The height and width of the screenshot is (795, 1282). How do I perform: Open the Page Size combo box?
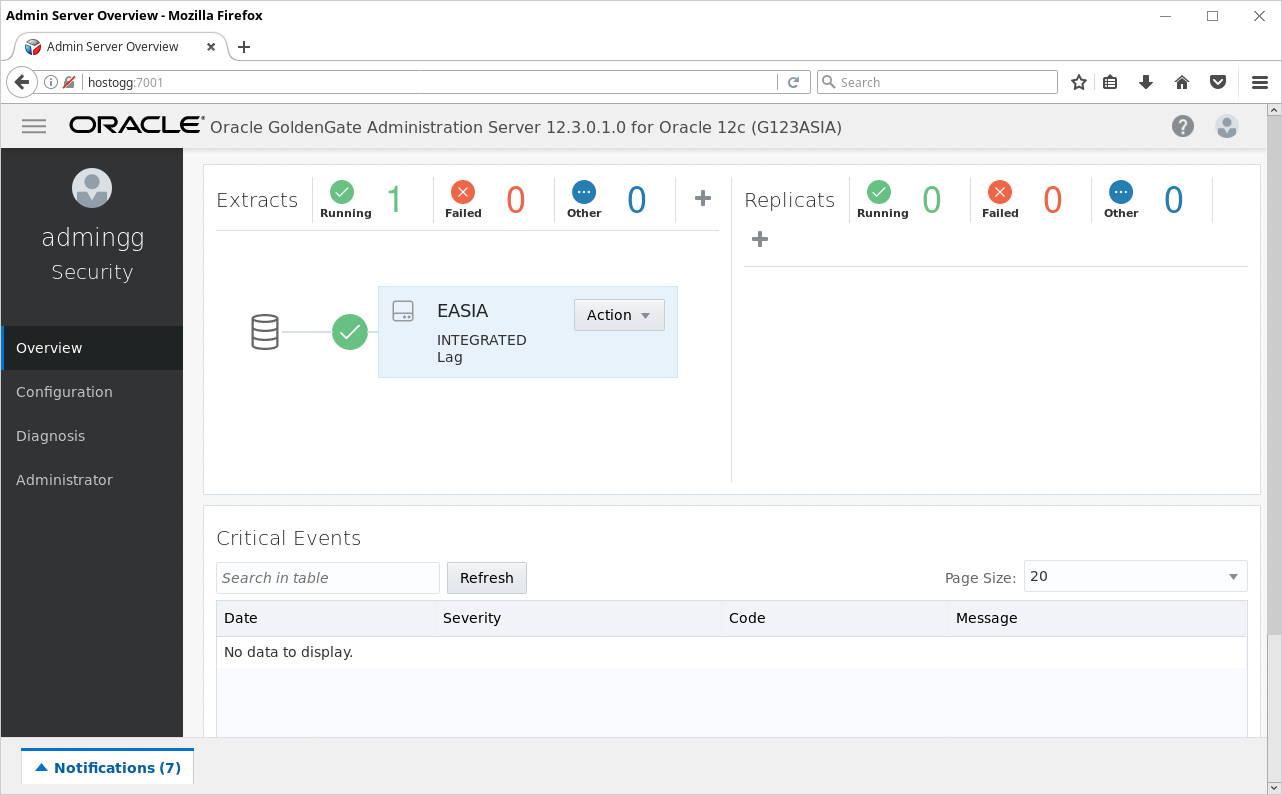(x=1135, y=576)
